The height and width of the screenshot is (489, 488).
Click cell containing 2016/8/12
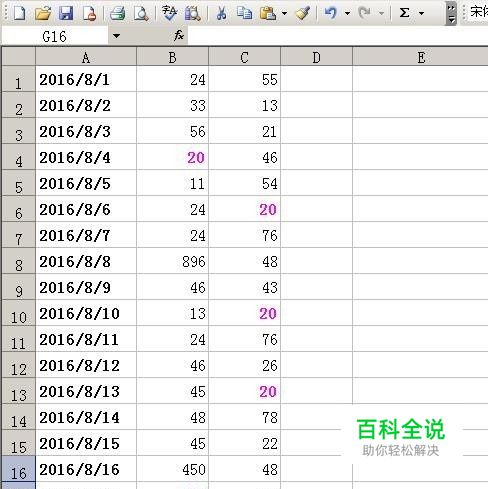86,365
